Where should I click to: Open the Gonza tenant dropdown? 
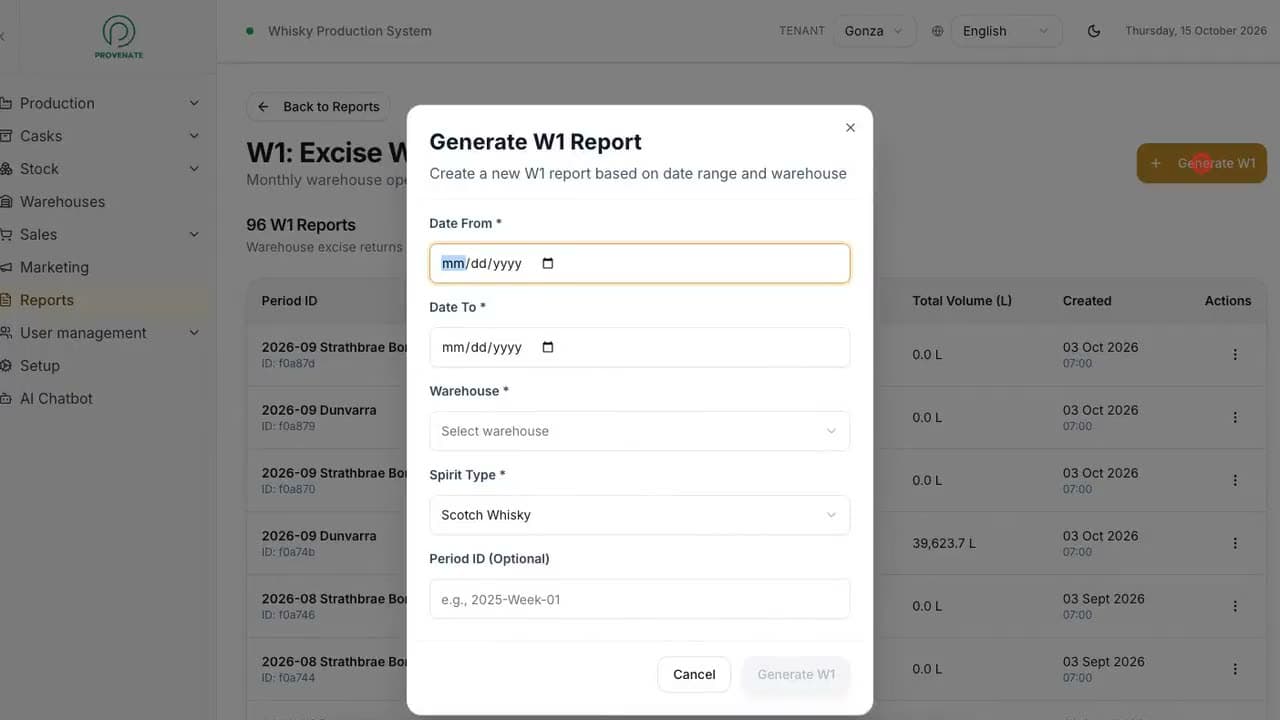pos(874,31)
